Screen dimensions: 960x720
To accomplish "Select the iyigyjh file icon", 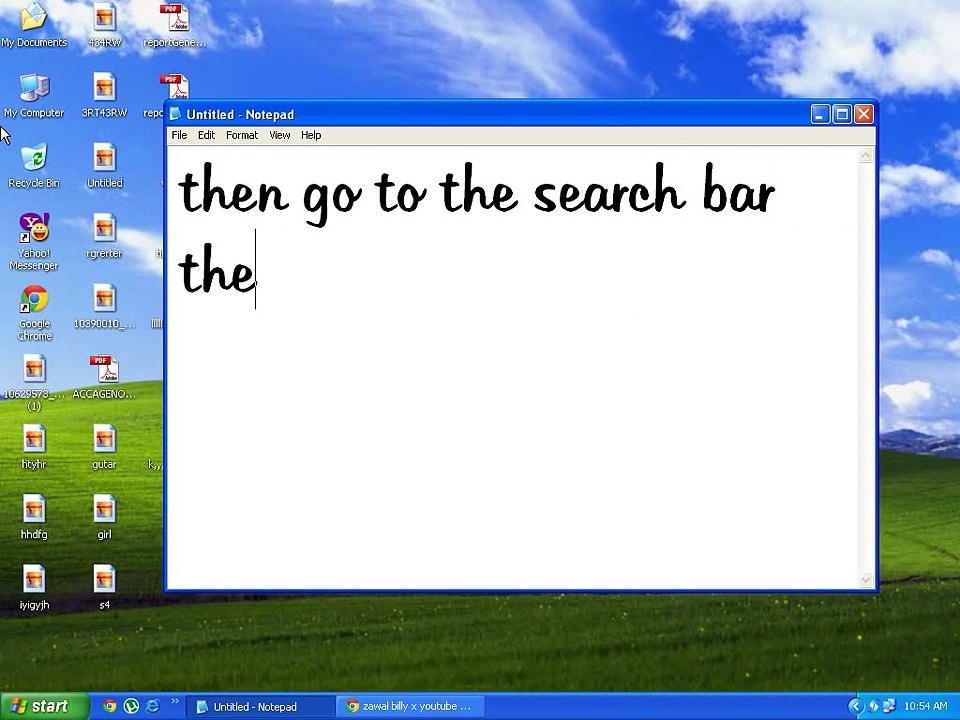I will click(x=34, y=588).
